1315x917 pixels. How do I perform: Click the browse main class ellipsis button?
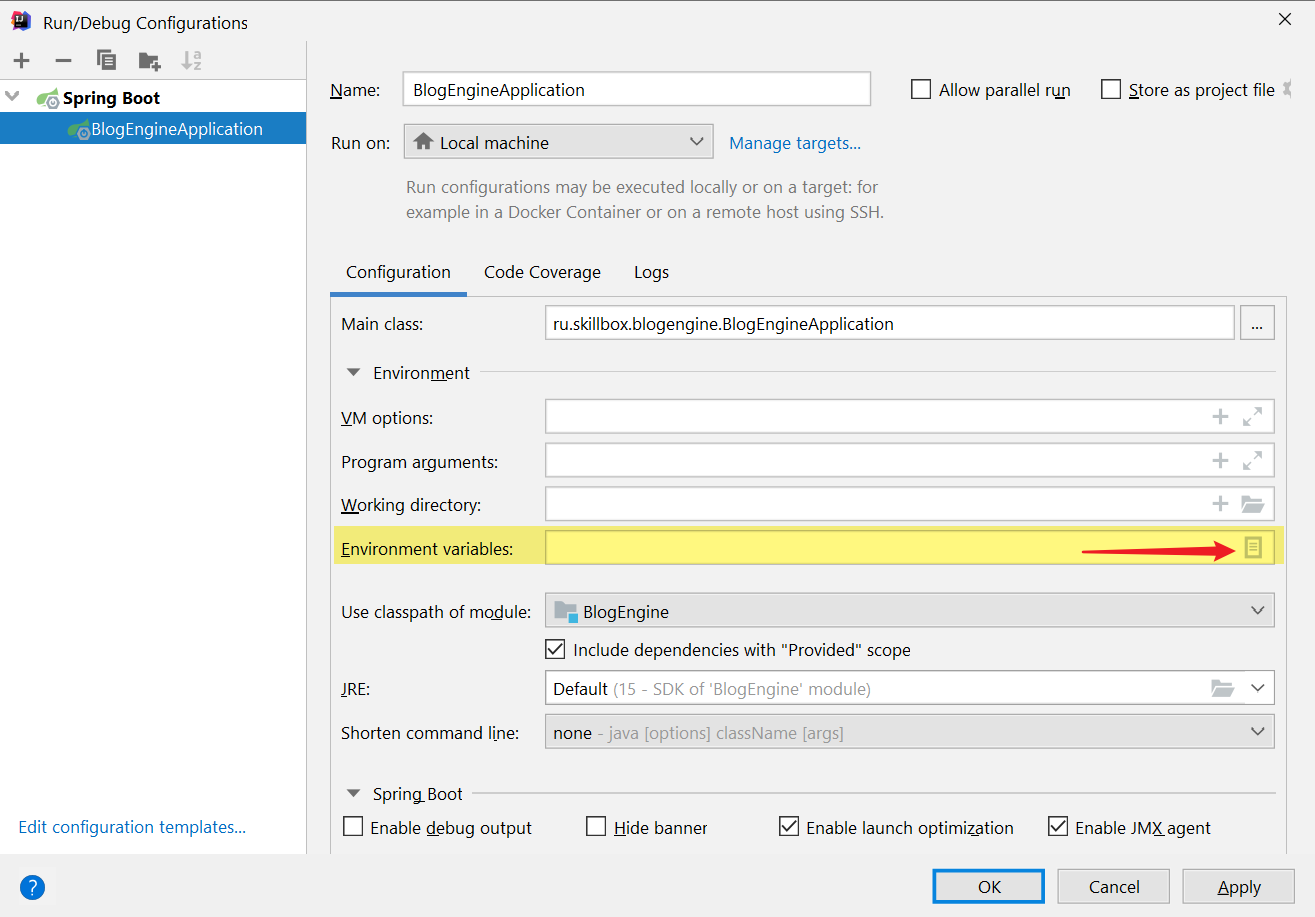click(1257, 324)
